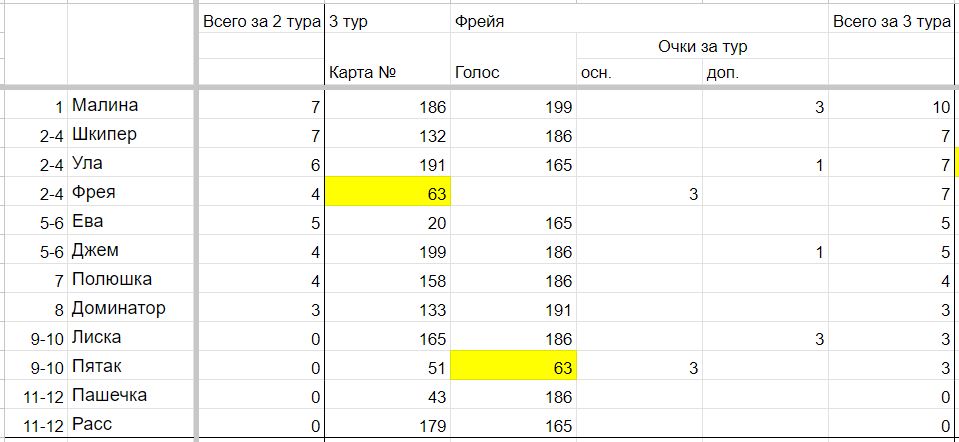959x442 pixels.
Task: Click the '3 тур' header cell
Action: tap(388, 21)
